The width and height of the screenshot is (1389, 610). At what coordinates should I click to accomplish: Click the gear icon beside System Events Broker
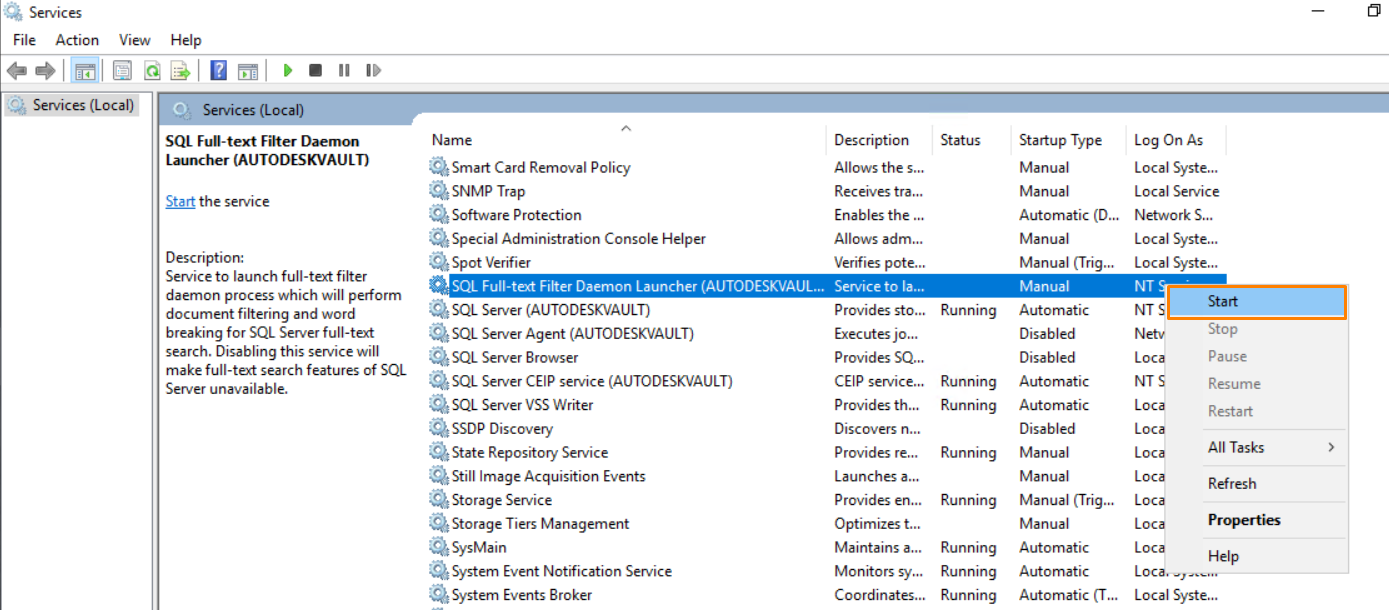(x=439, y=595)
